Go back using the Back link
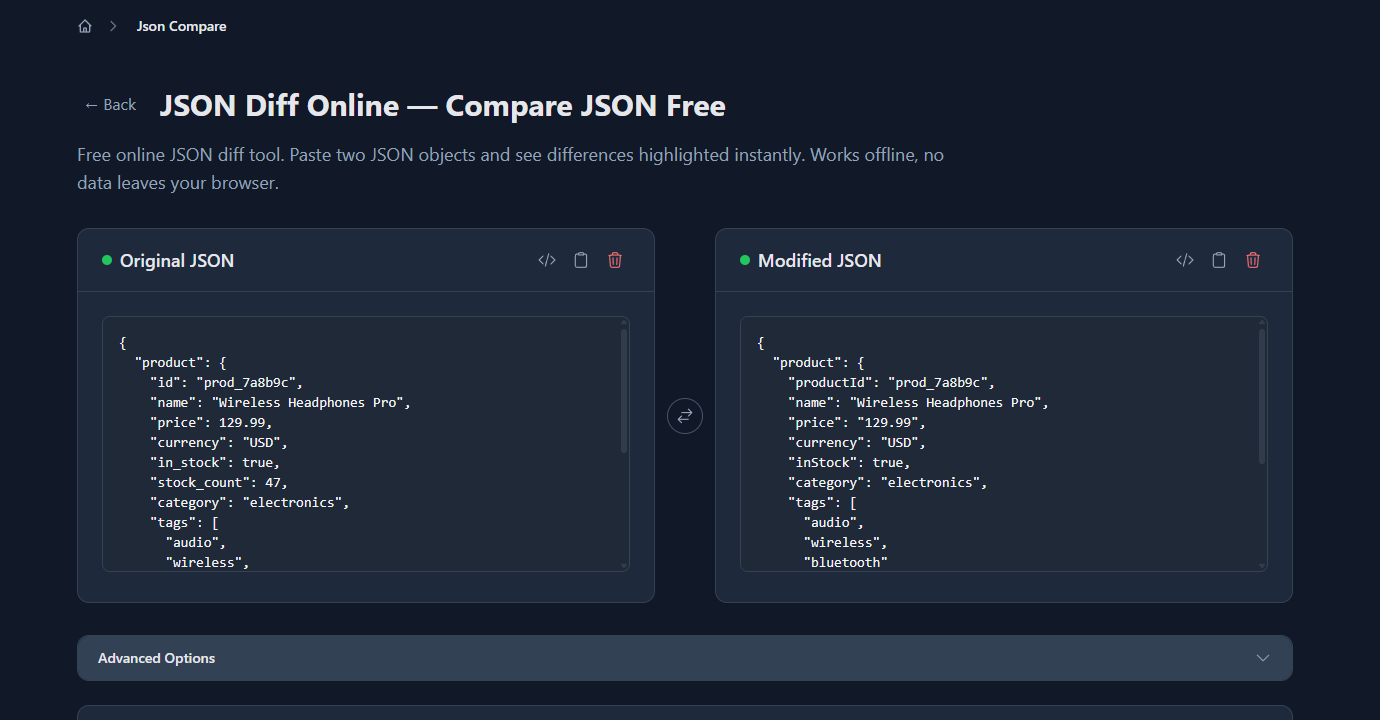The image size is (1380, 720). (109, 103)
